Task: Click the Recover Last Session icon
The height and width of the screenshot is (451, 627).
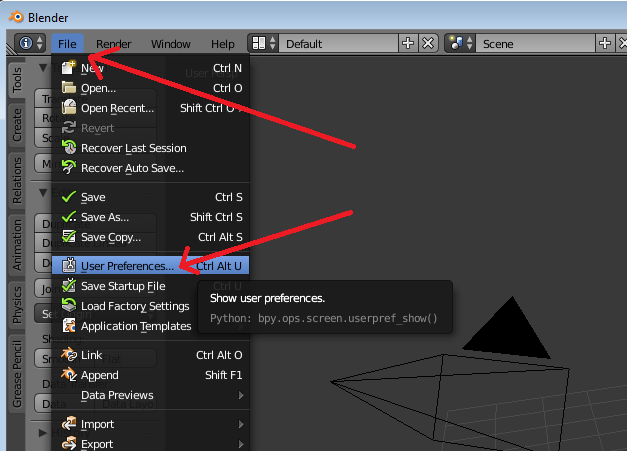Action: [x=69, y=148]
